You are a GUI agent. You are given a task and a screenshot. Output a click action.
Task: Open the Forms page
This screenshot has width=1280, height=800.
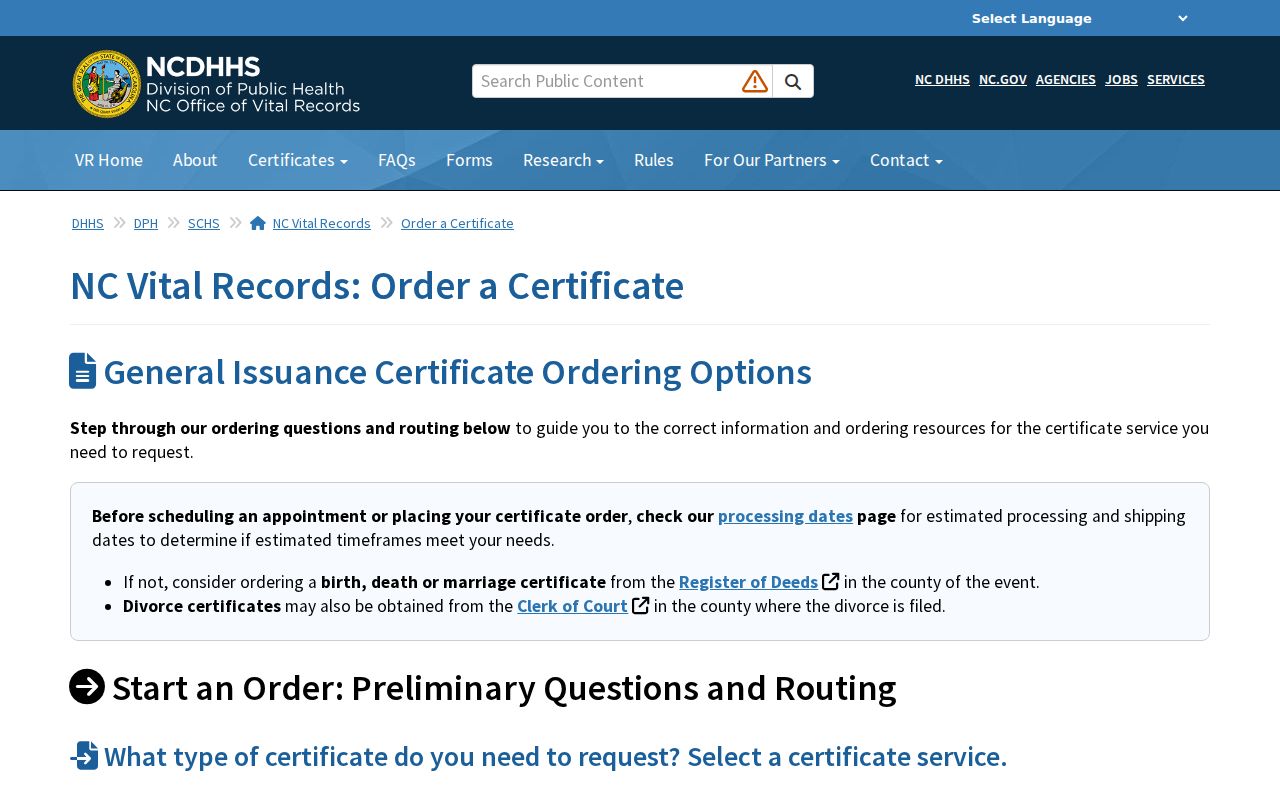point(469,160)
